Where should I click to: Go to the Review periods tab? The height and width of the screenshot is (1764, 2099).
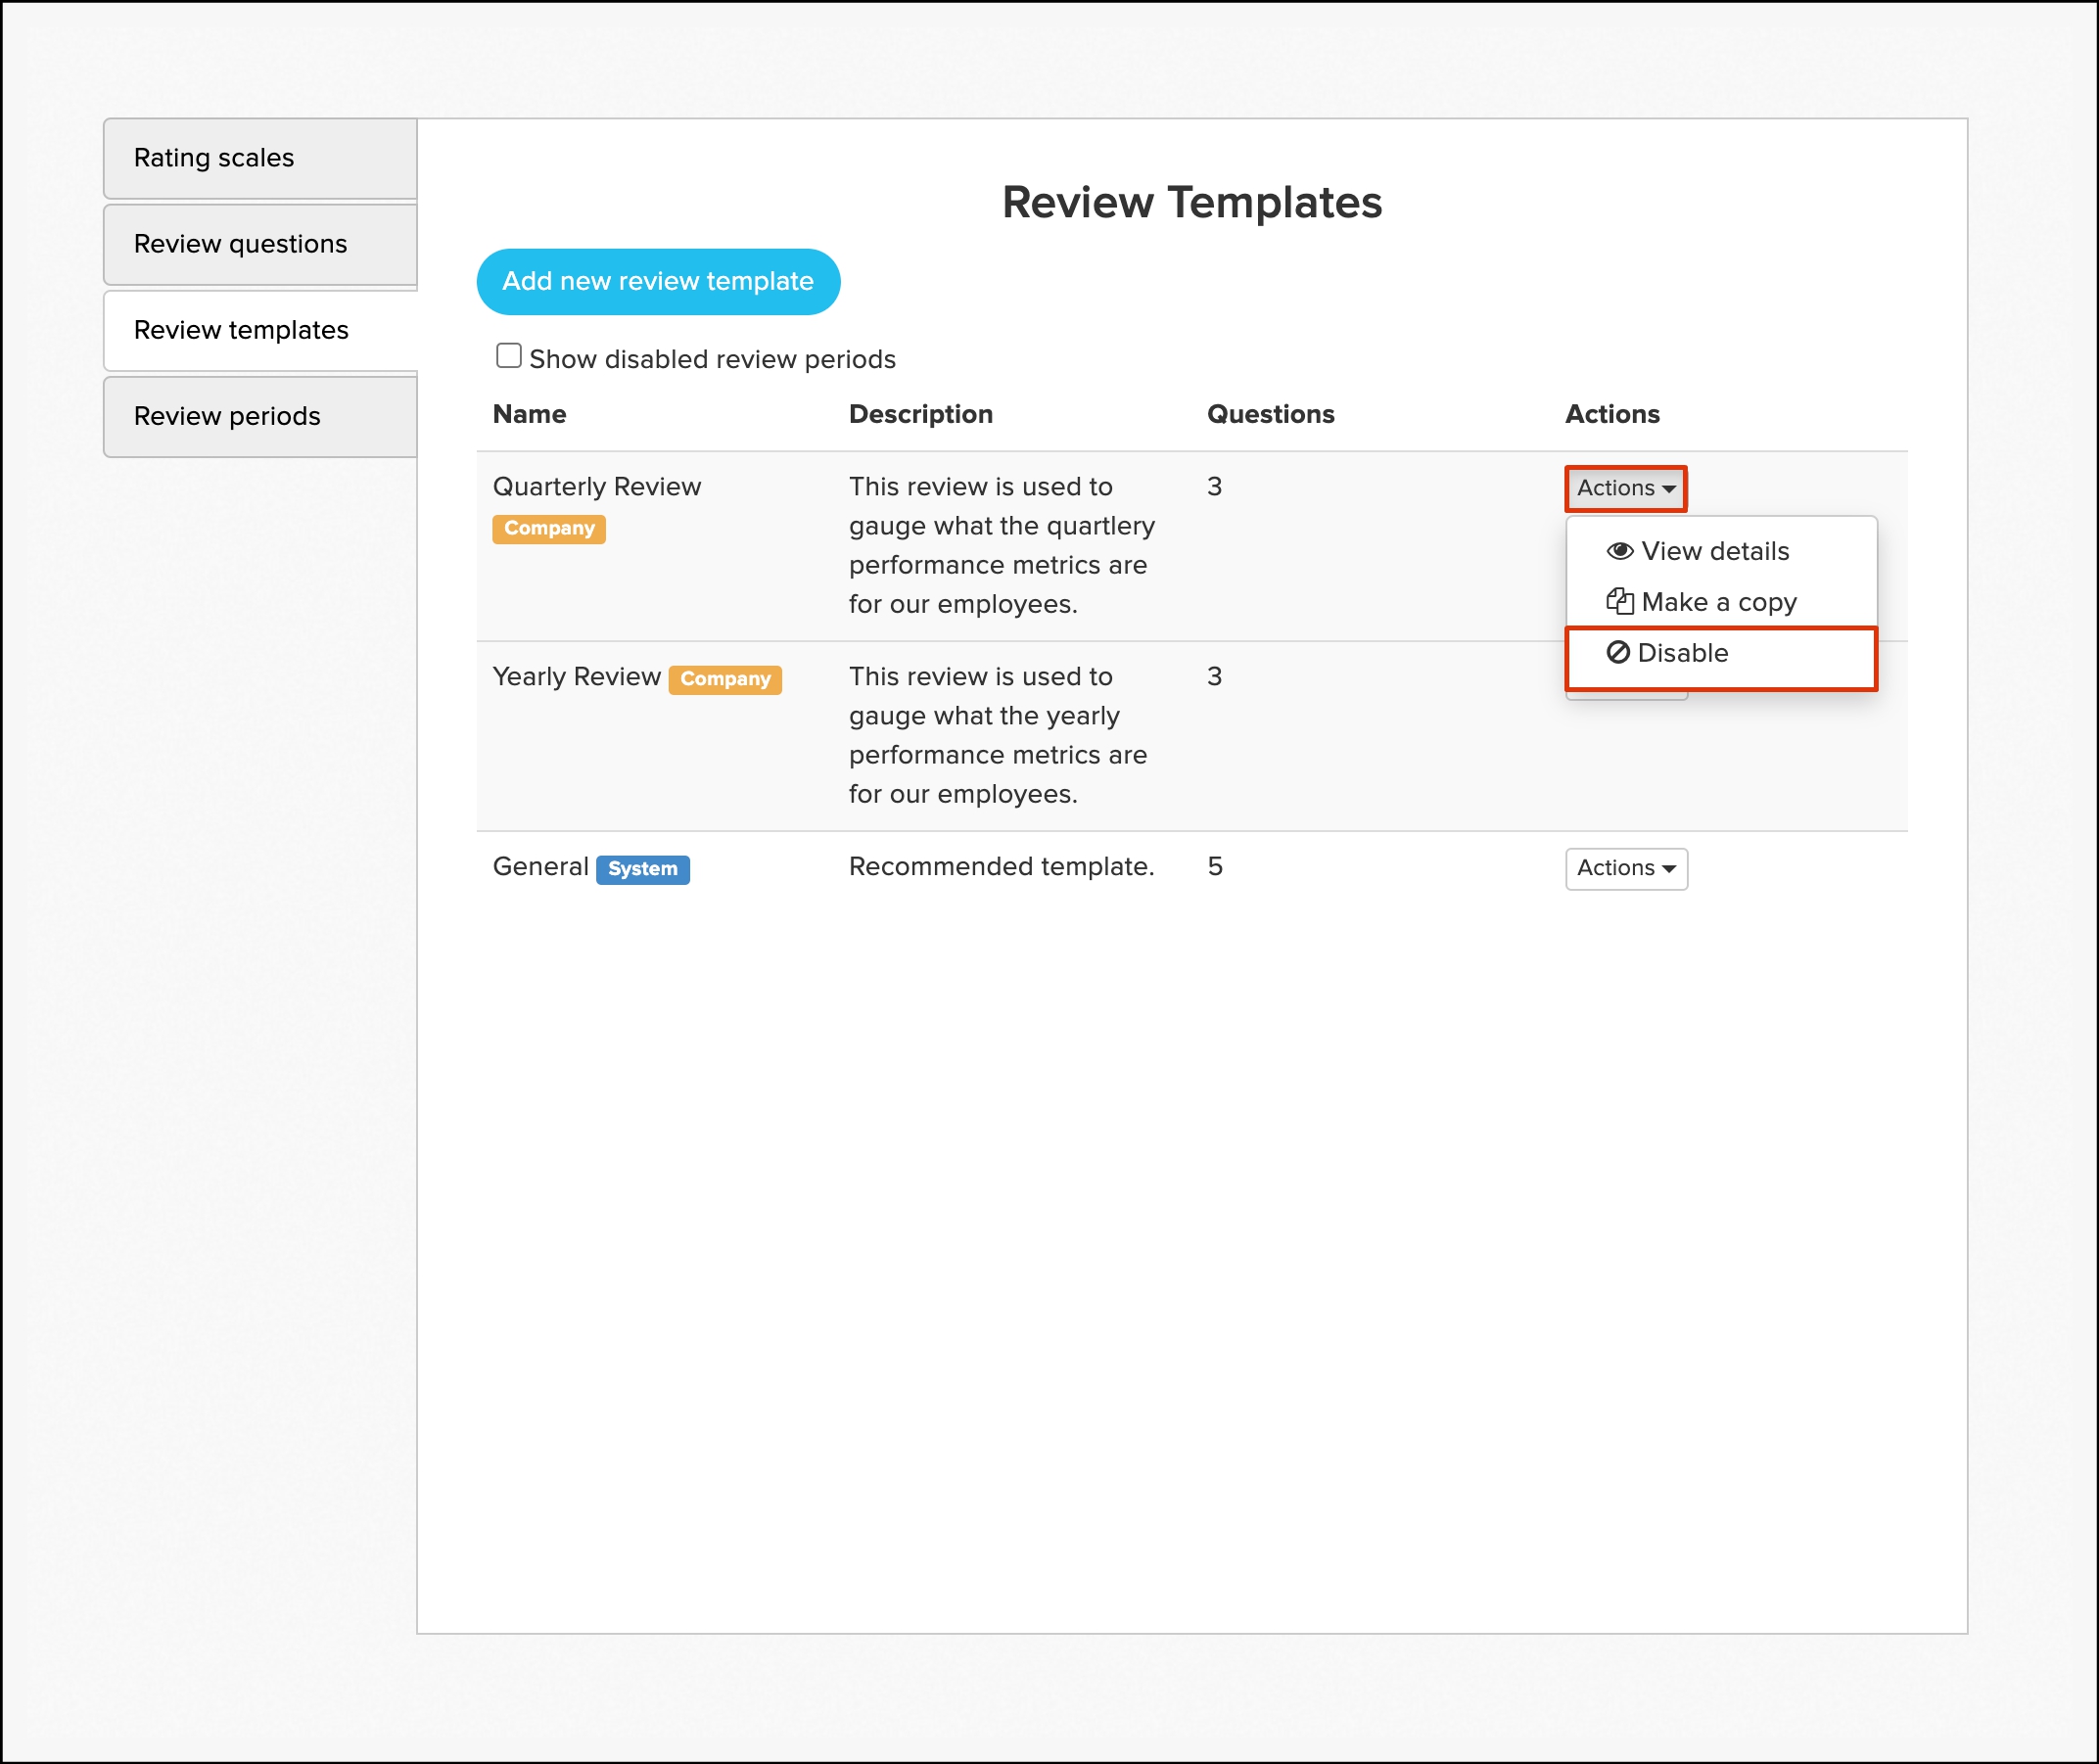pos(227,416)
